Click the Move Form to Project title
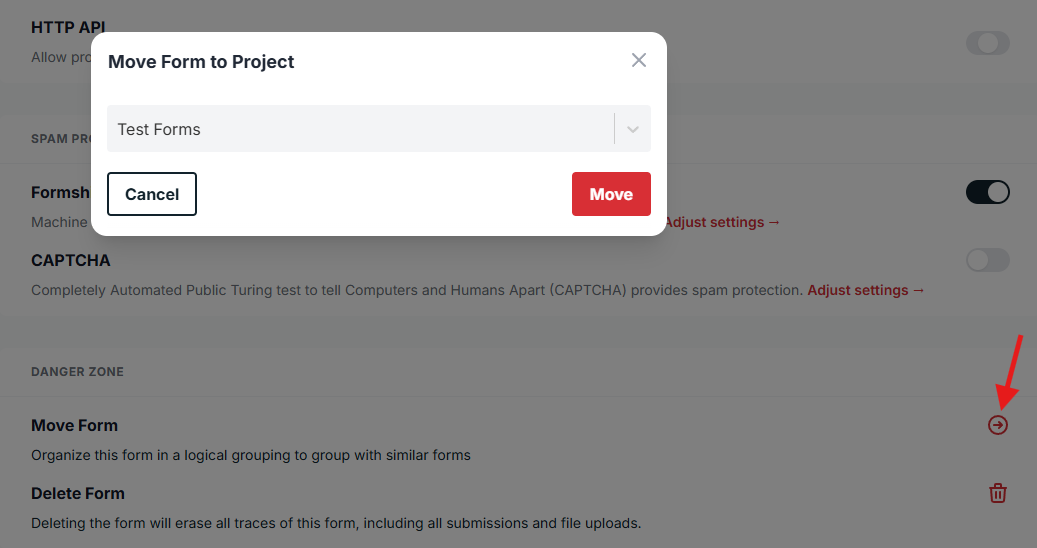Image resolution: width=1037 pixels, height=548 pixels. point(201,62)
